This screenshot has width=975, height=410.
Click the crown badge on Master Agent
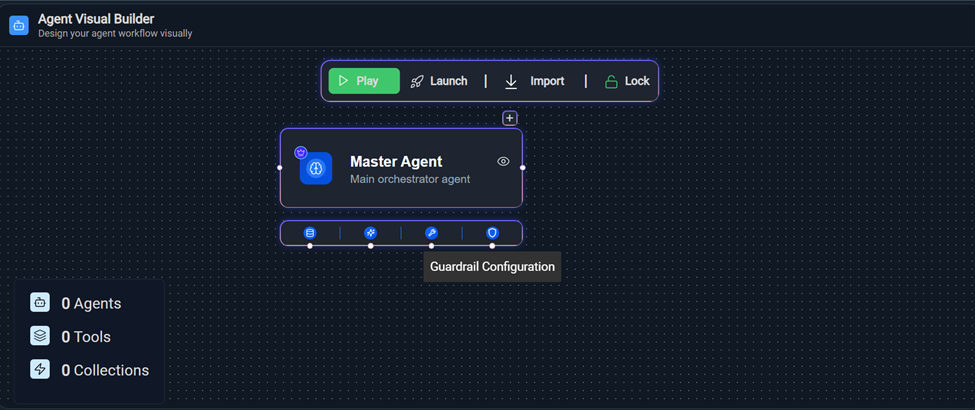coord(301,152)
